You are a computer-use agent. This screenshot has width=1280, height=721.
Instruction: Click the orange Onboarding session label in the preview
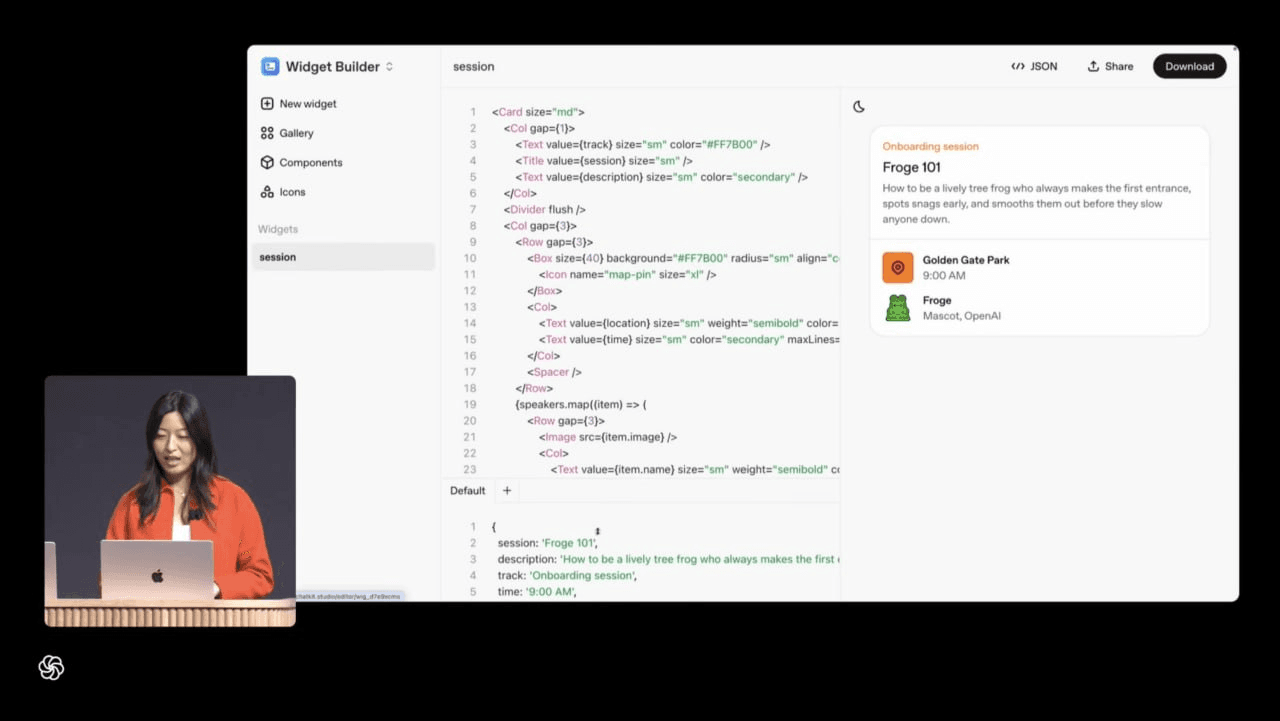click(931, 147)
